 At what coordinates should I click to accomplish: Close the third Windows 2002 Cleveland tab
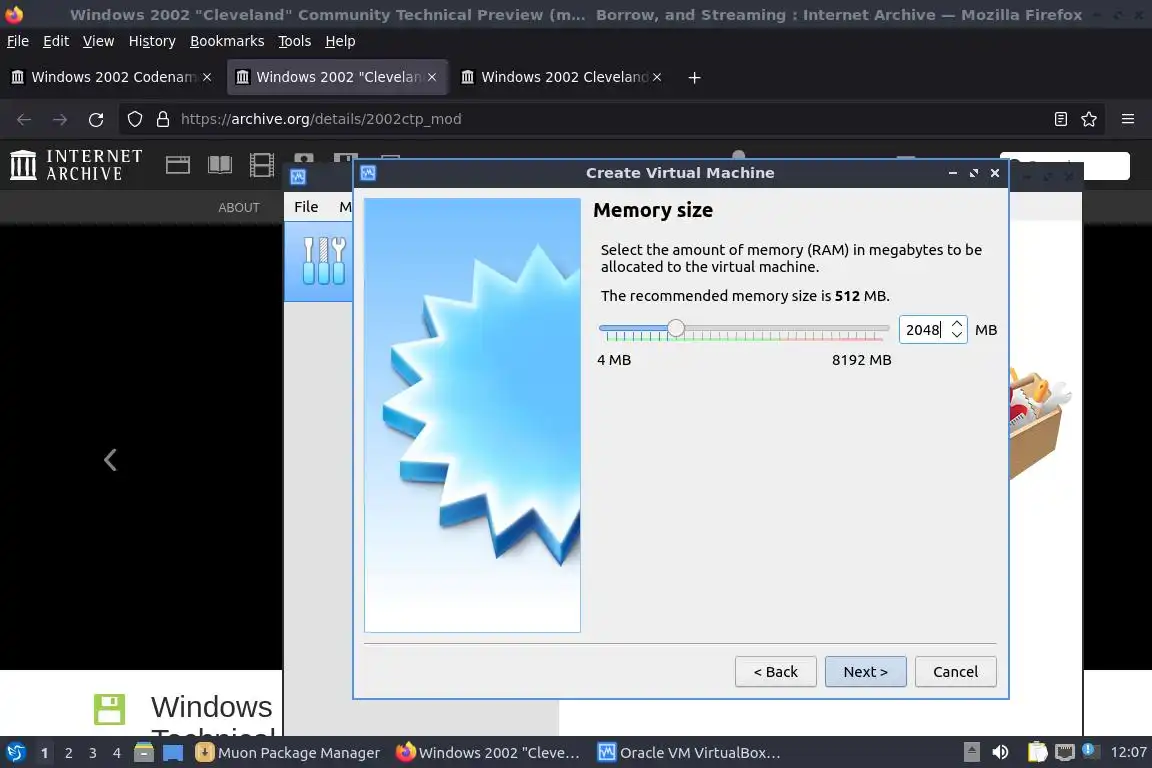657,77
